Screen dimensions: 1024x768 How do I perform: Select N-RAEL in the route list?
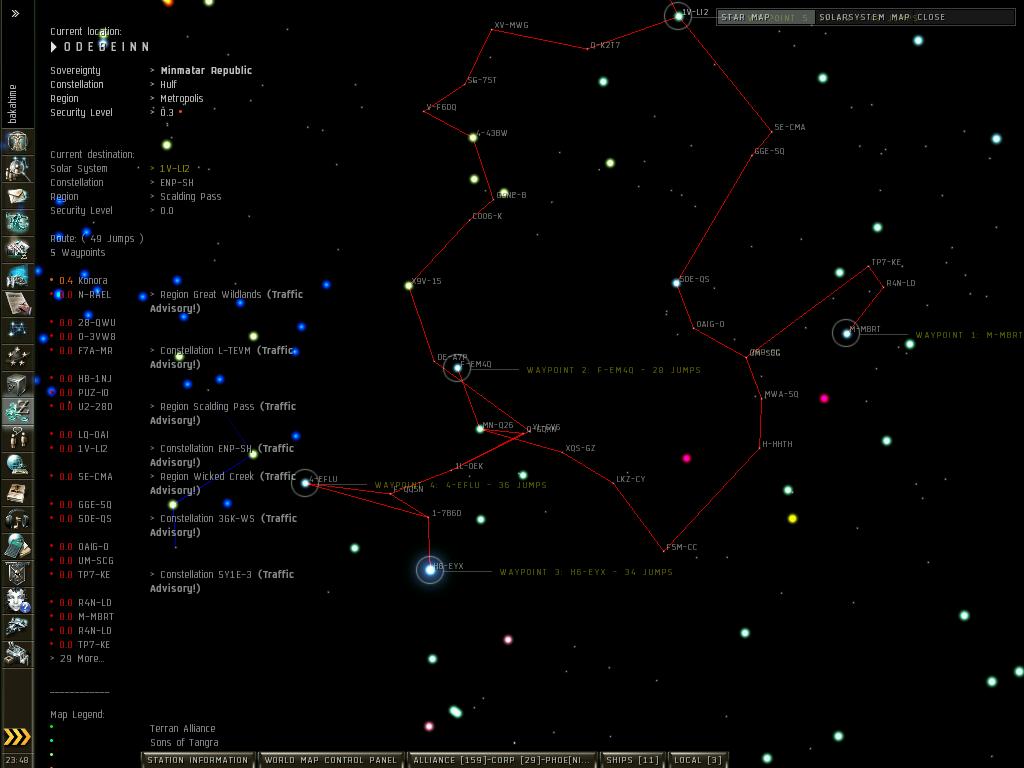(x=95, y=295)
